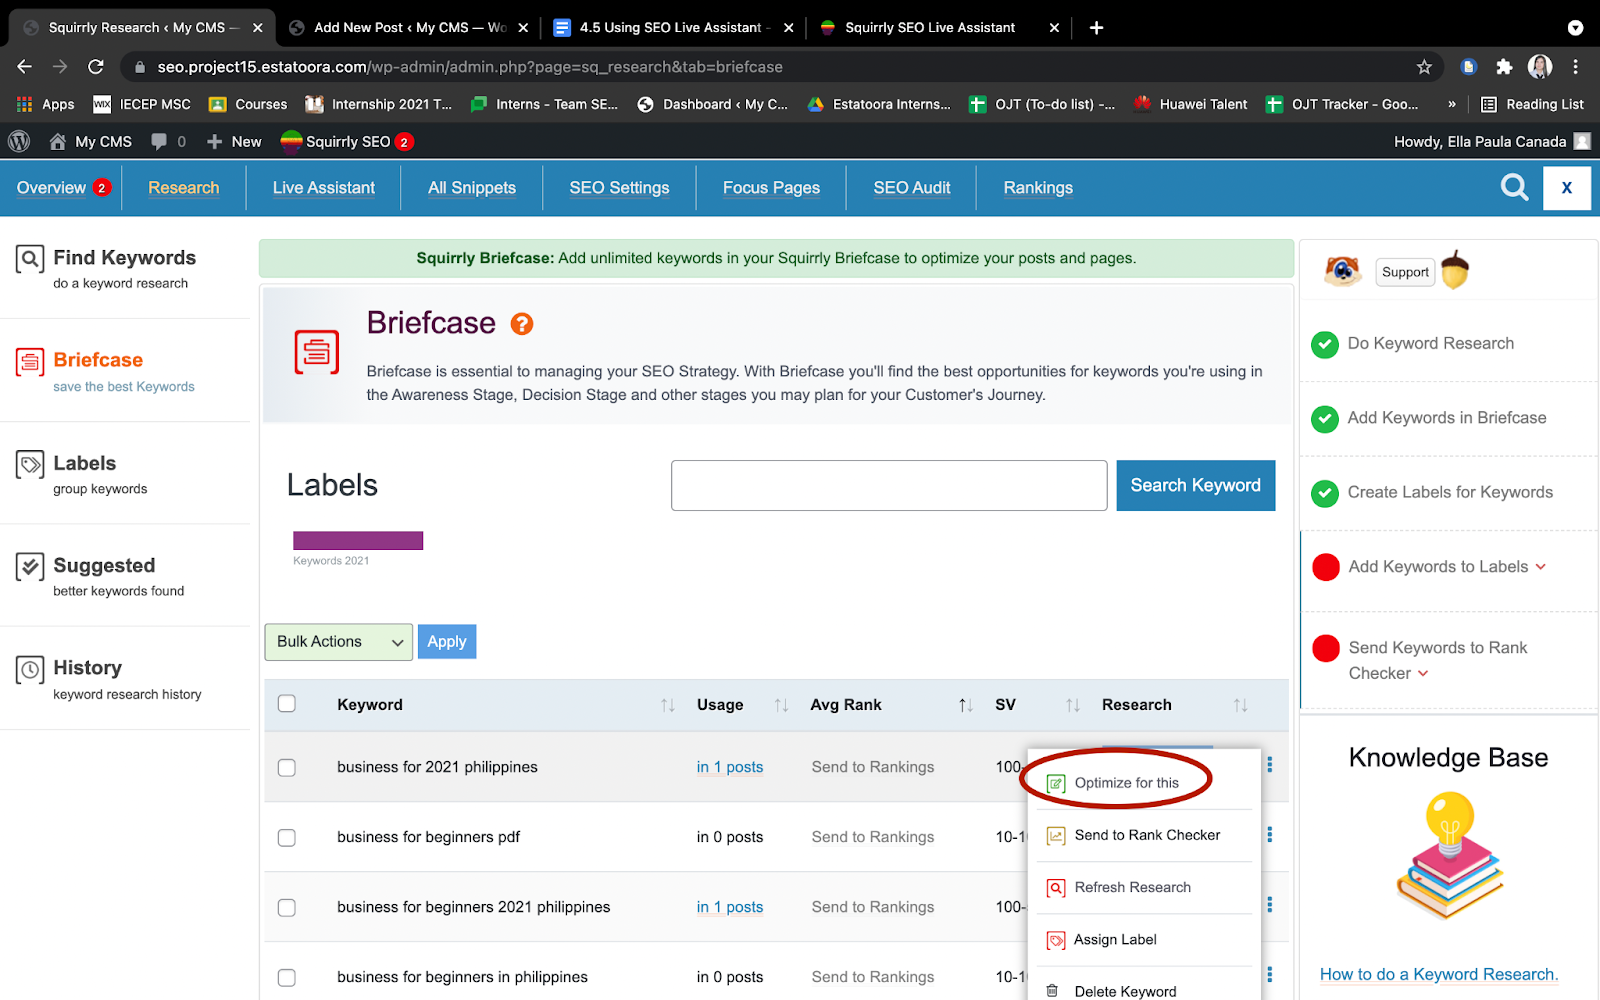Click the History clock icon in sidebar
The height and width of the screenshot is (1000, 1600).
coord(30,669)
